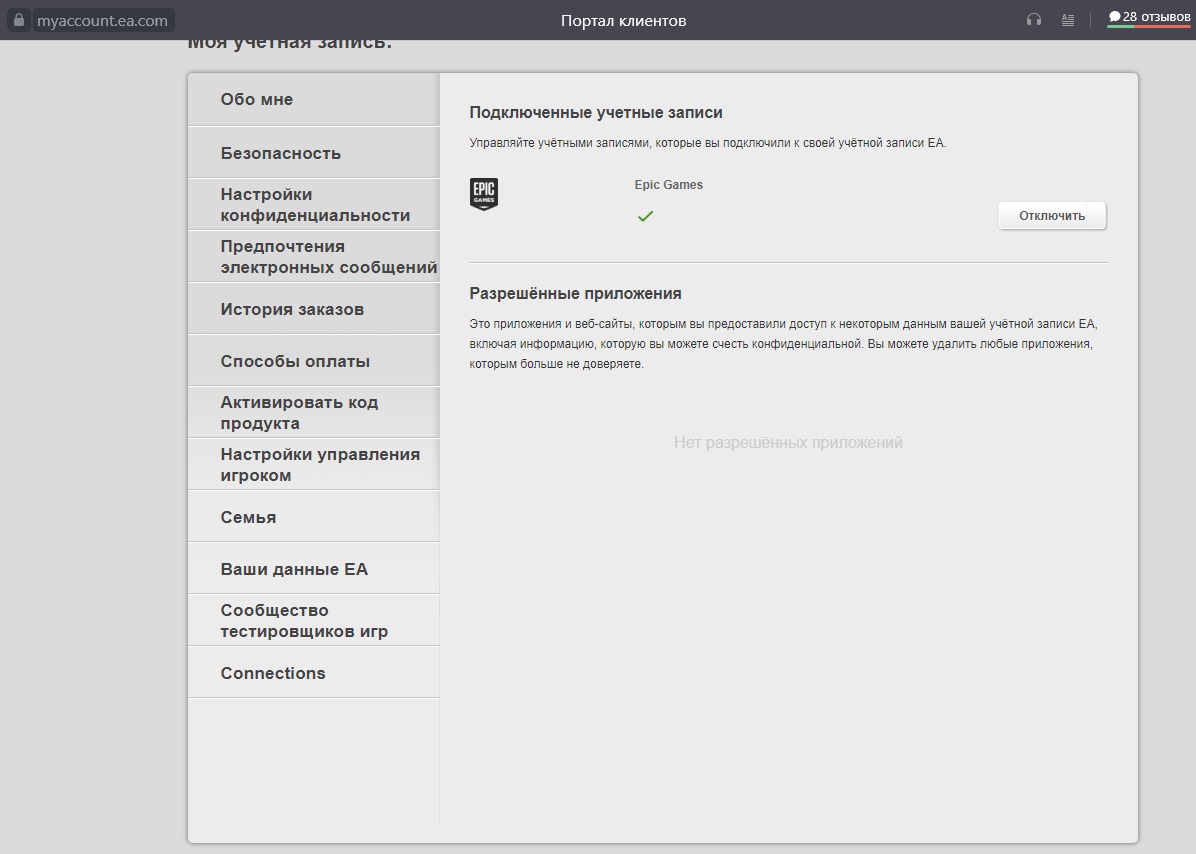Click the myaccount.ea.com address field
Image resolution: width=1196 pixels, height=854 pixels.
click(102, 21)
